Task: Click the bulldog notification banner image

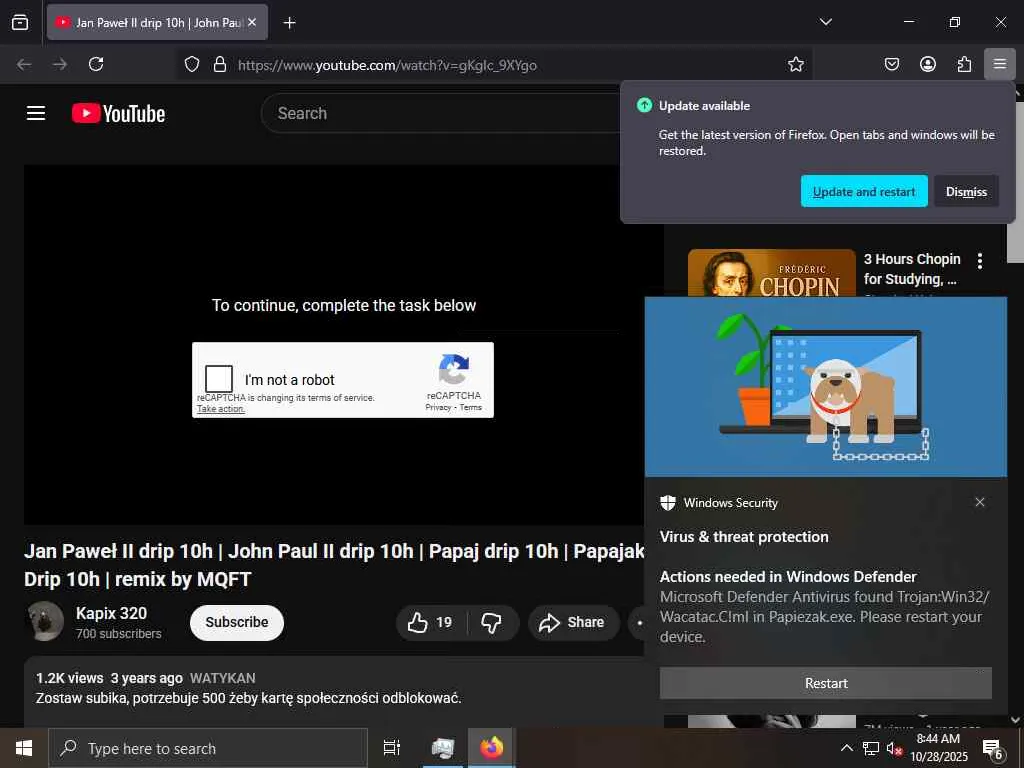Action: tap(825, 387)
